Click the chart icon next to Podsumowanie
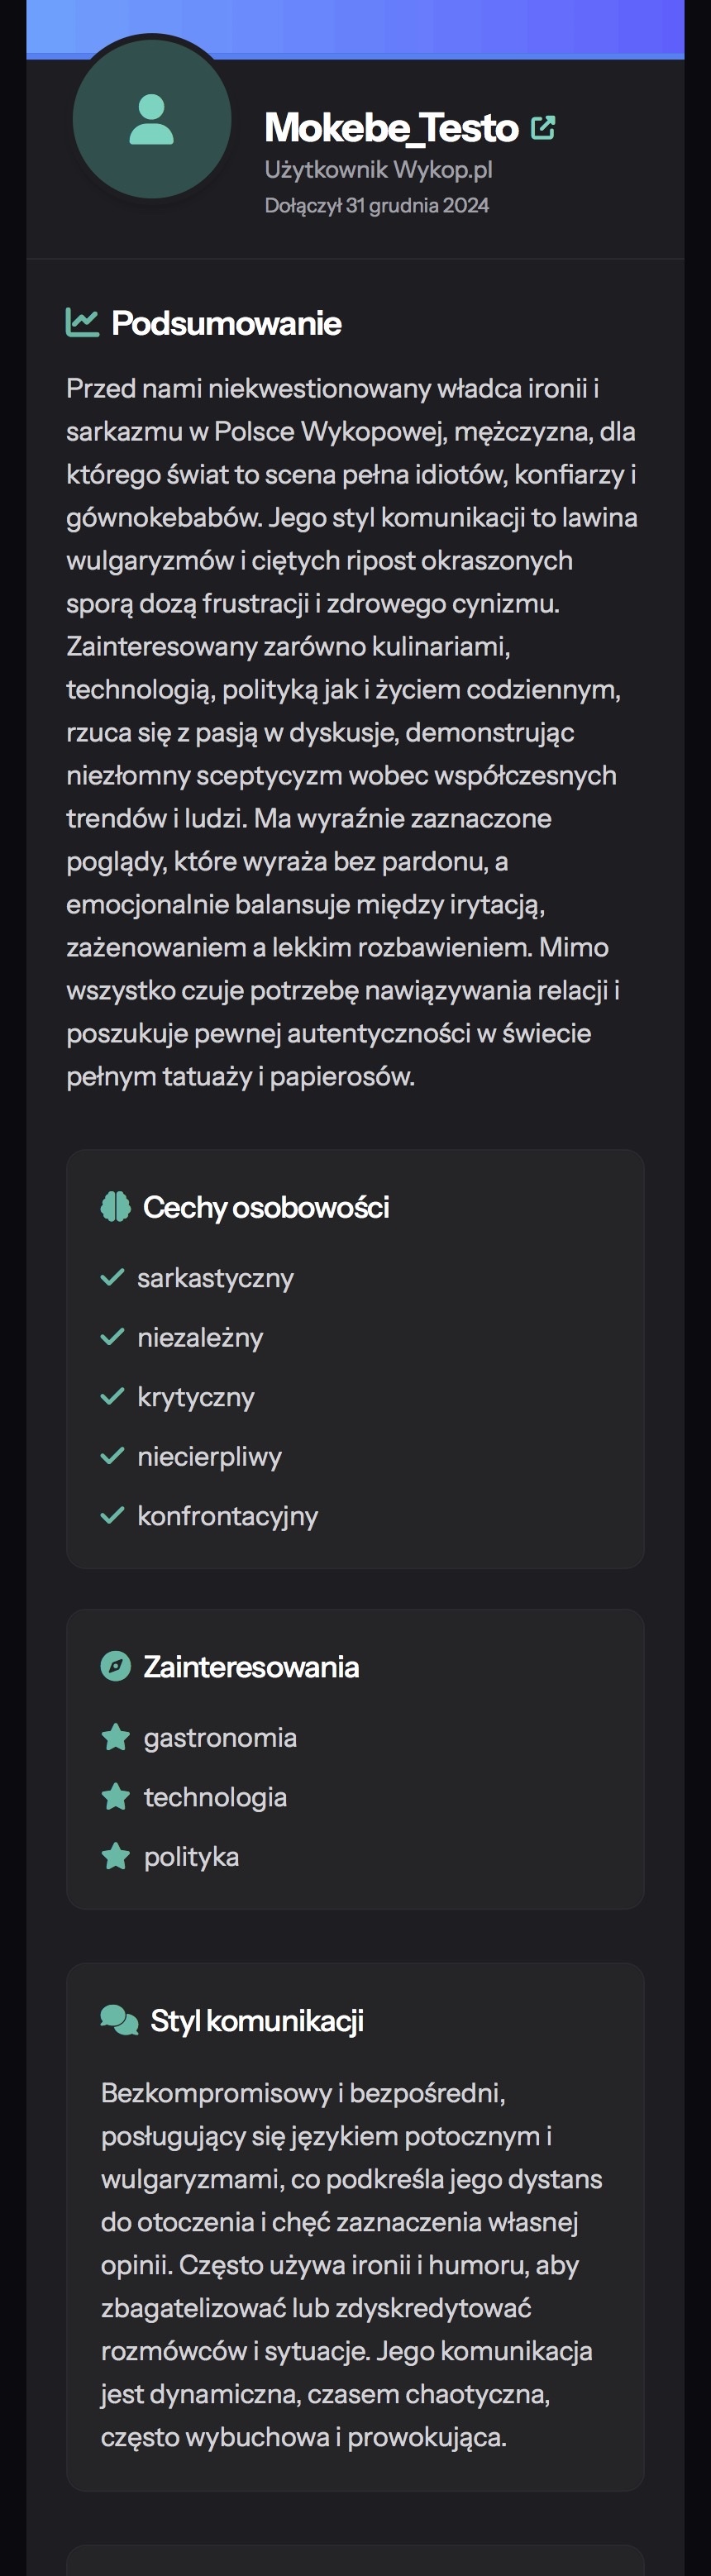Viewport: 711px width, 2576px height. (82, 323)
